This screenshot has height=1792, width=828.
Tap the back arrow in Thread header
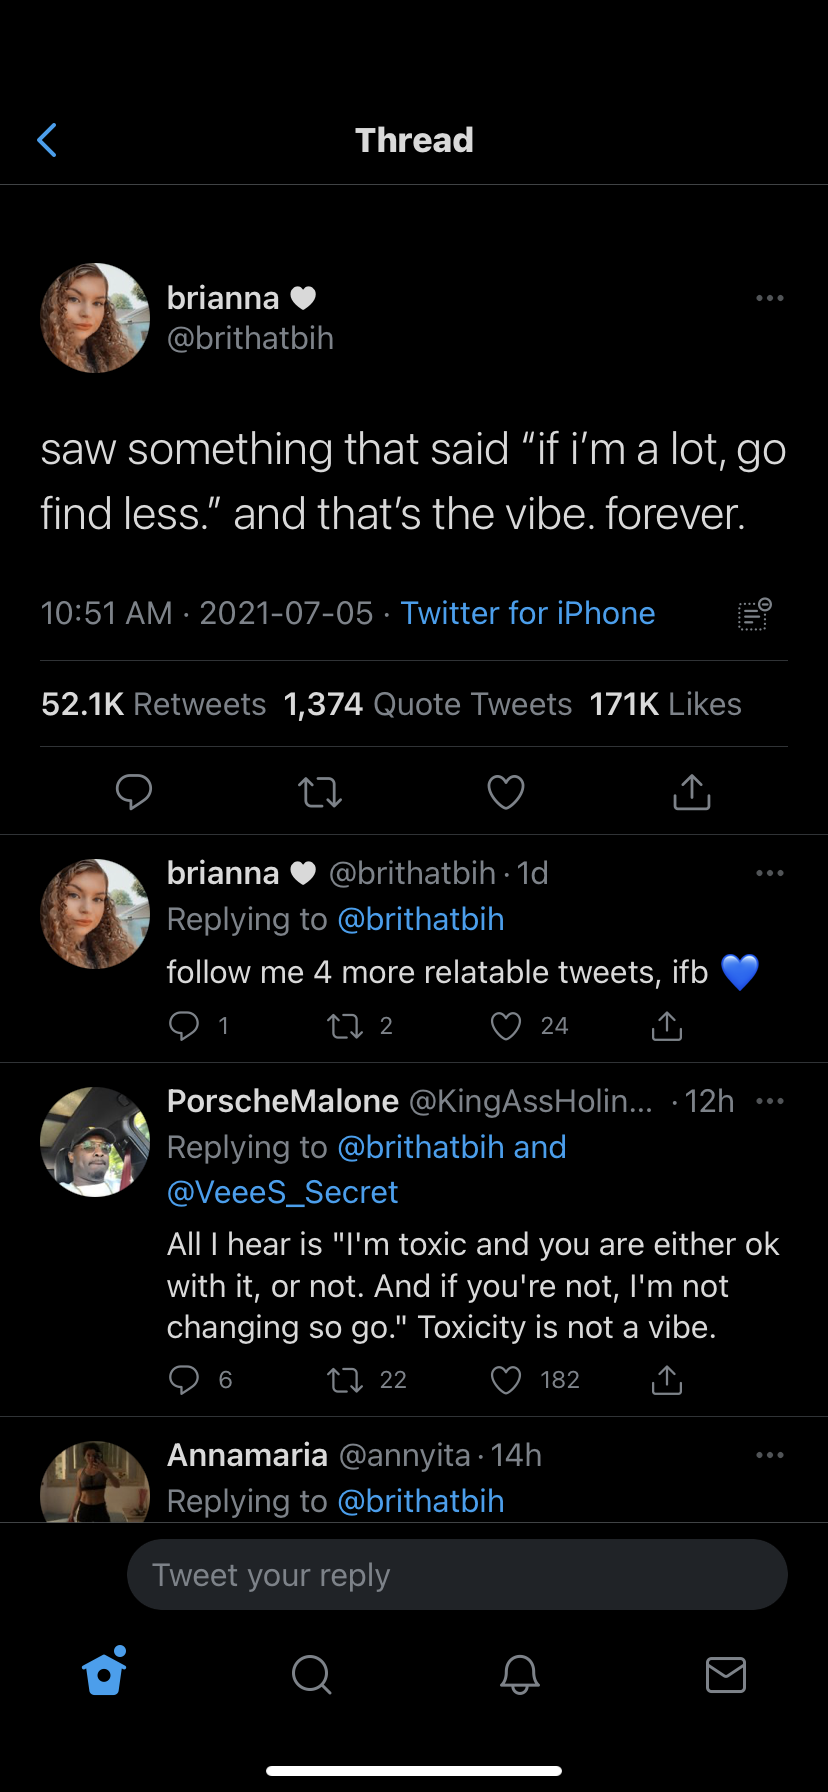pos(47,140)
